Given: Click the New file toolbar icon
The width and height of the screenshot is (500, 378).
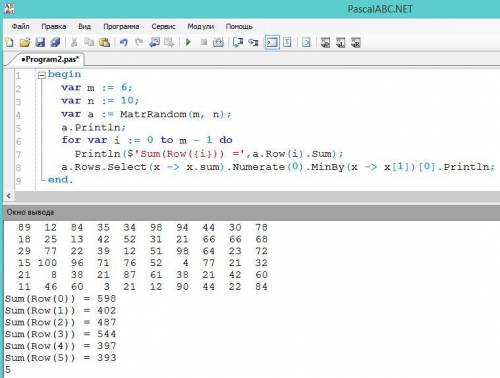Looking at the screenshot, I should (x=10, y=42).
